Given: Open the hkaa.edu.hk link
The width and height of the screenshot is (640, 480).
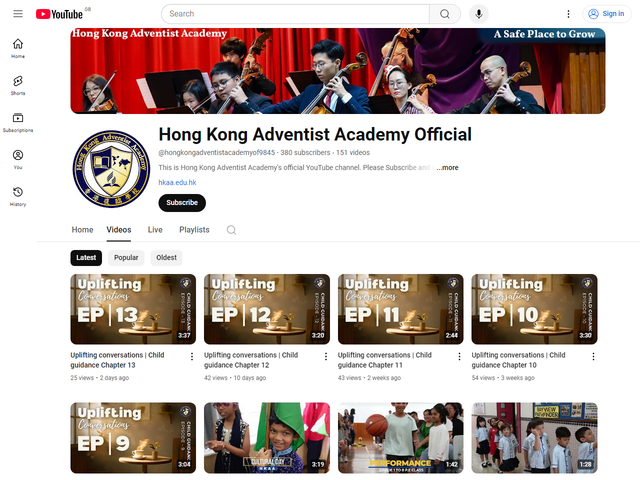Looking at the screenshot, I should click(177, 183).
